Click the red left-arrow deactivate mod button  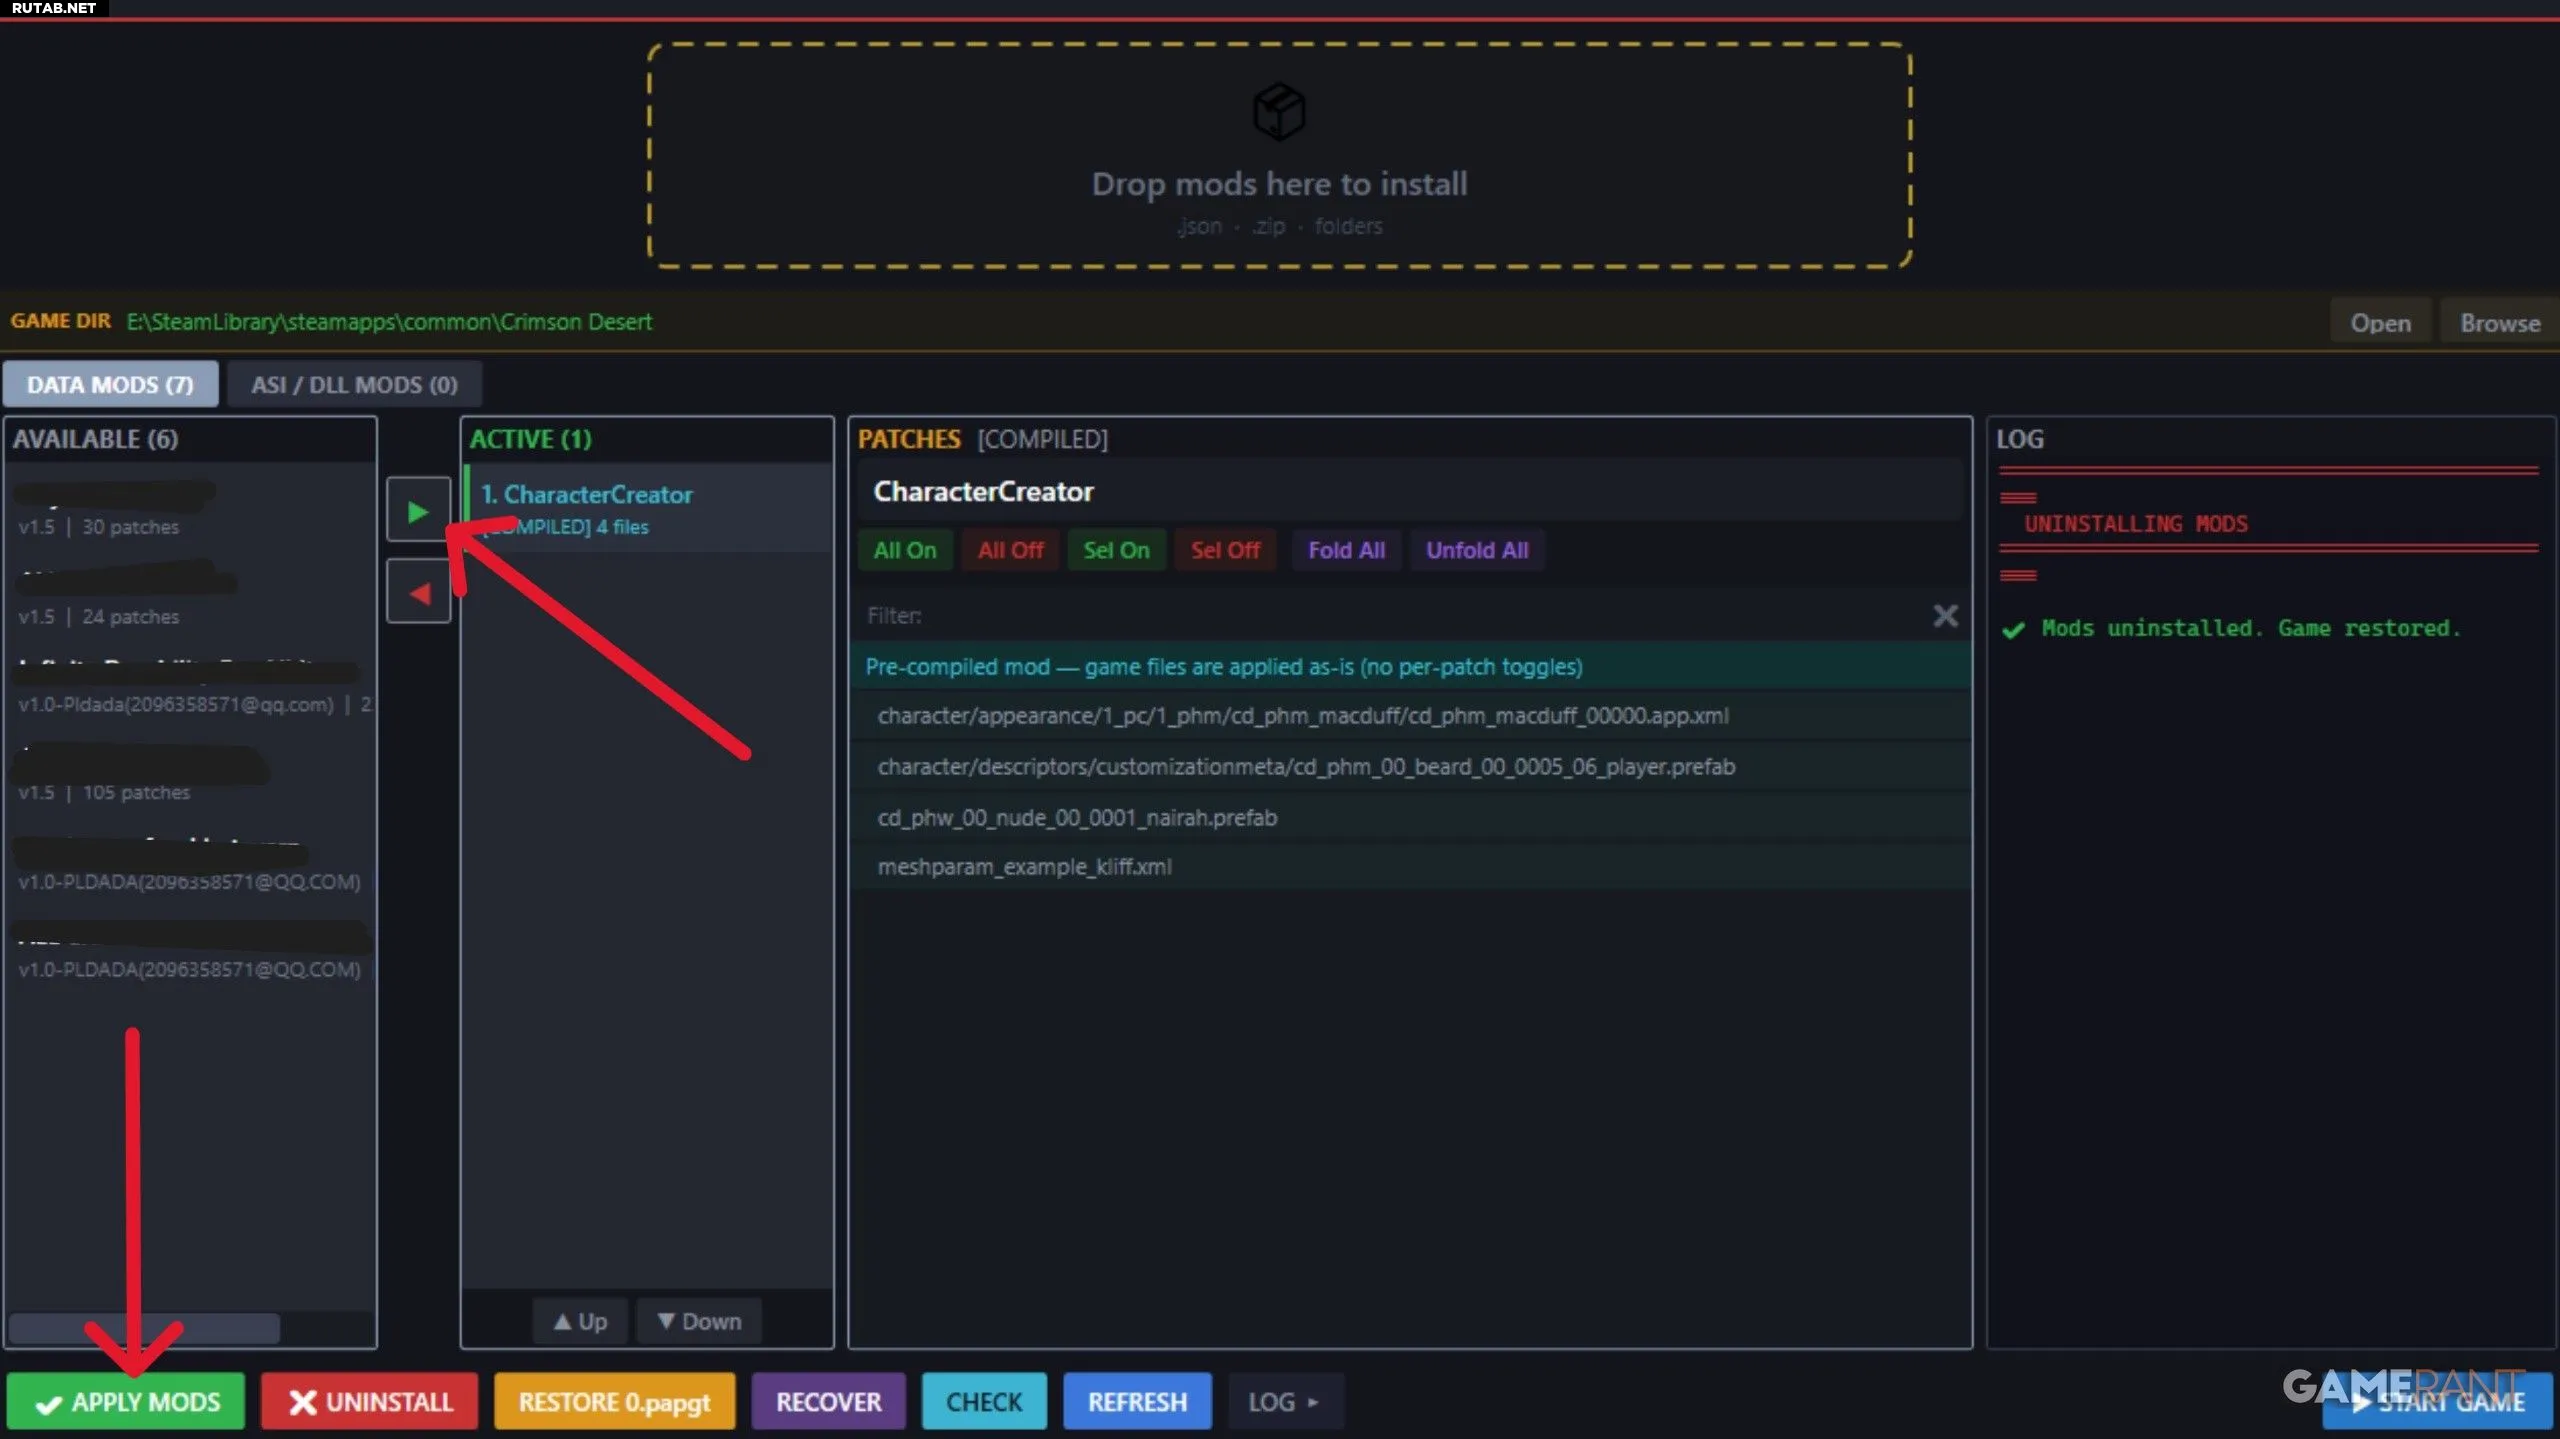pos(418,593)
